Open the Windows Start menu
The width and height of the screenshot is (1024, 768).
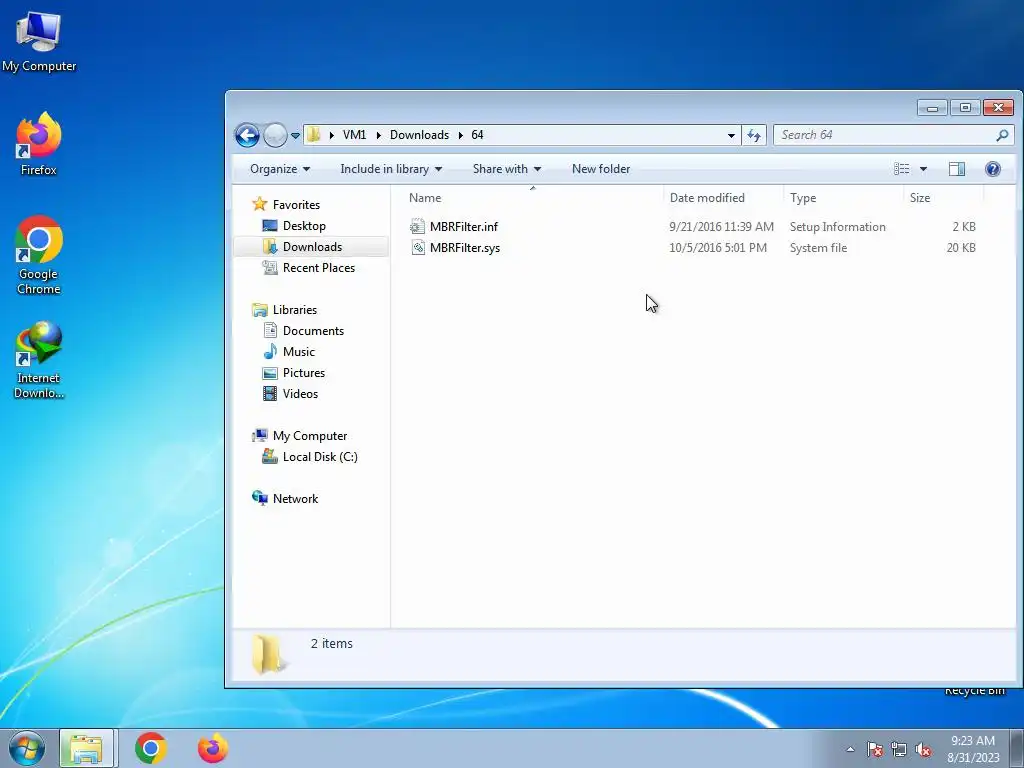coord(27,748)
